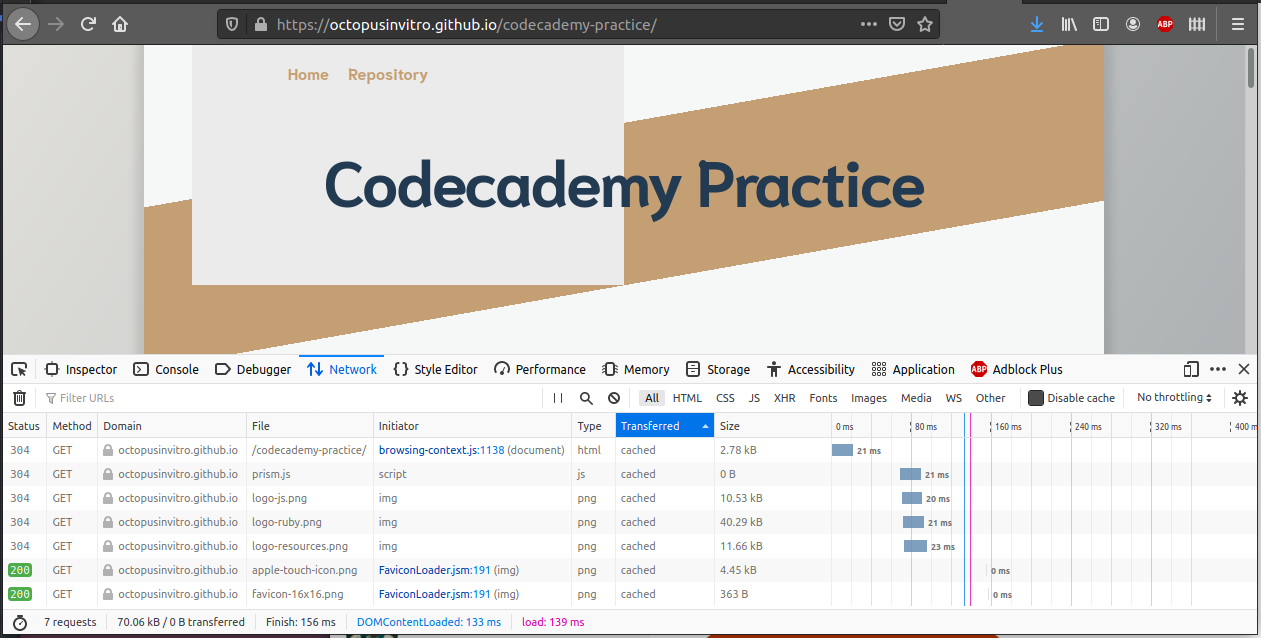Open the Accessibility tab
1261x638 pixels.
tap(810, 369)
